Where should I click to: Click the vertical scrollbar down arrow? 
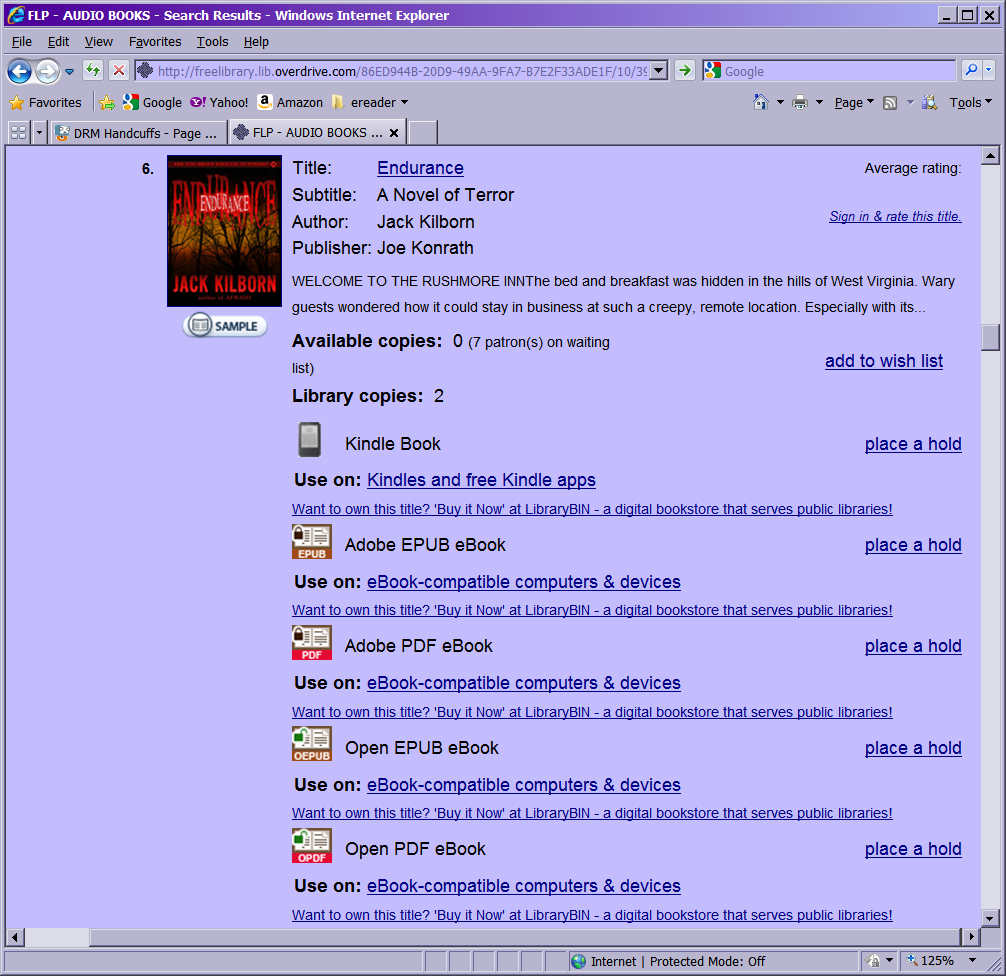tap(990, 918)
